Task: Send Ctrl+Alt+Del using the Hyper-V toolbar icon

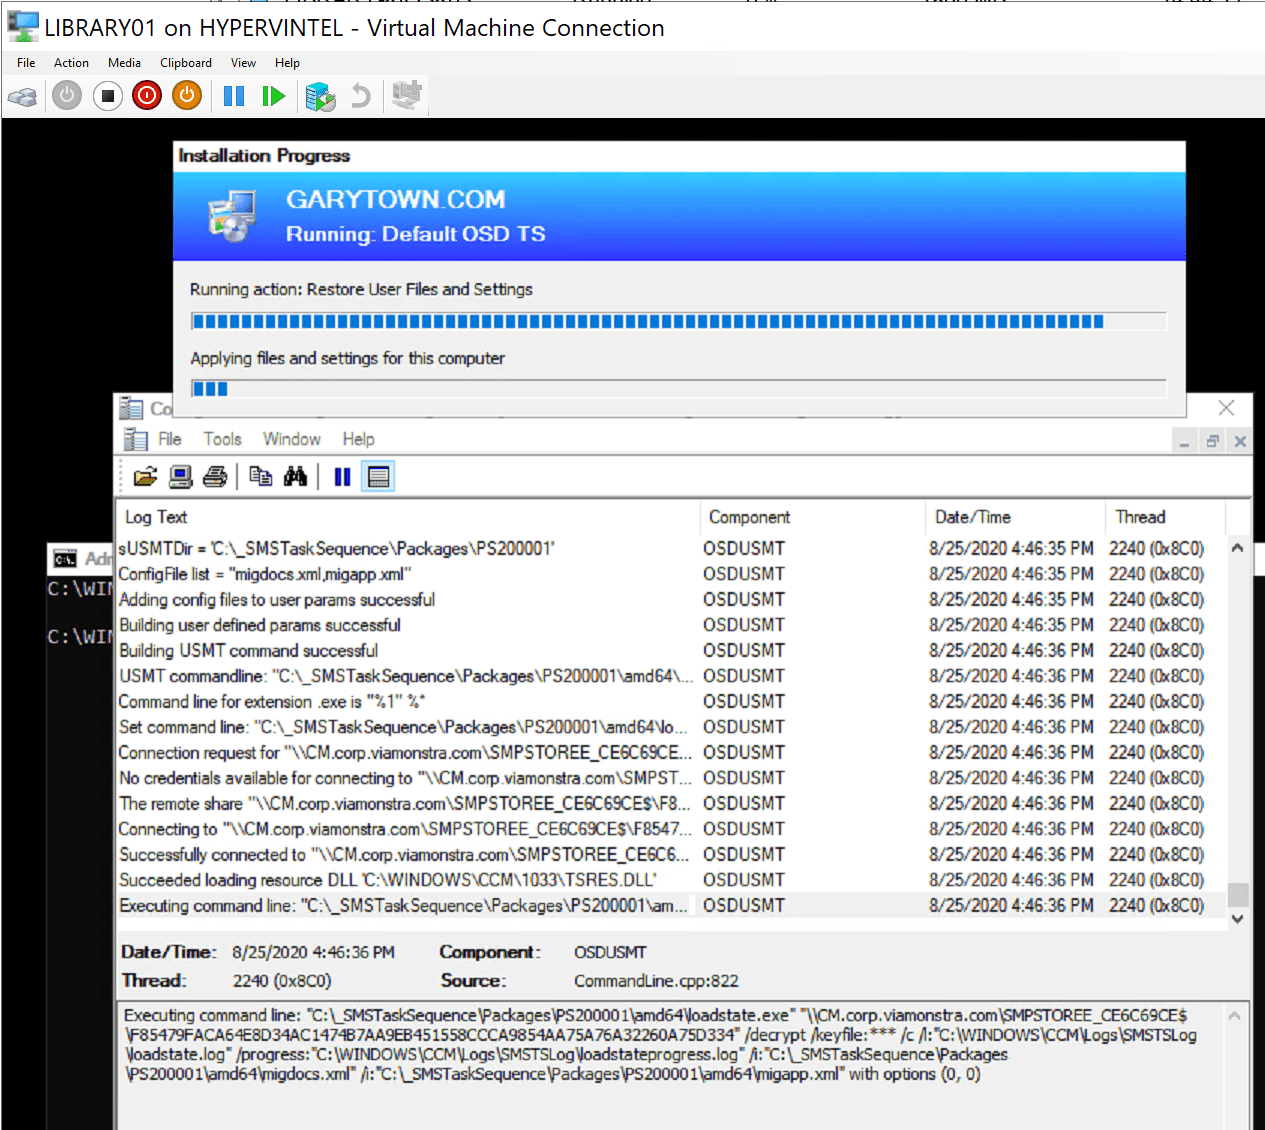Action: point(23,96)
